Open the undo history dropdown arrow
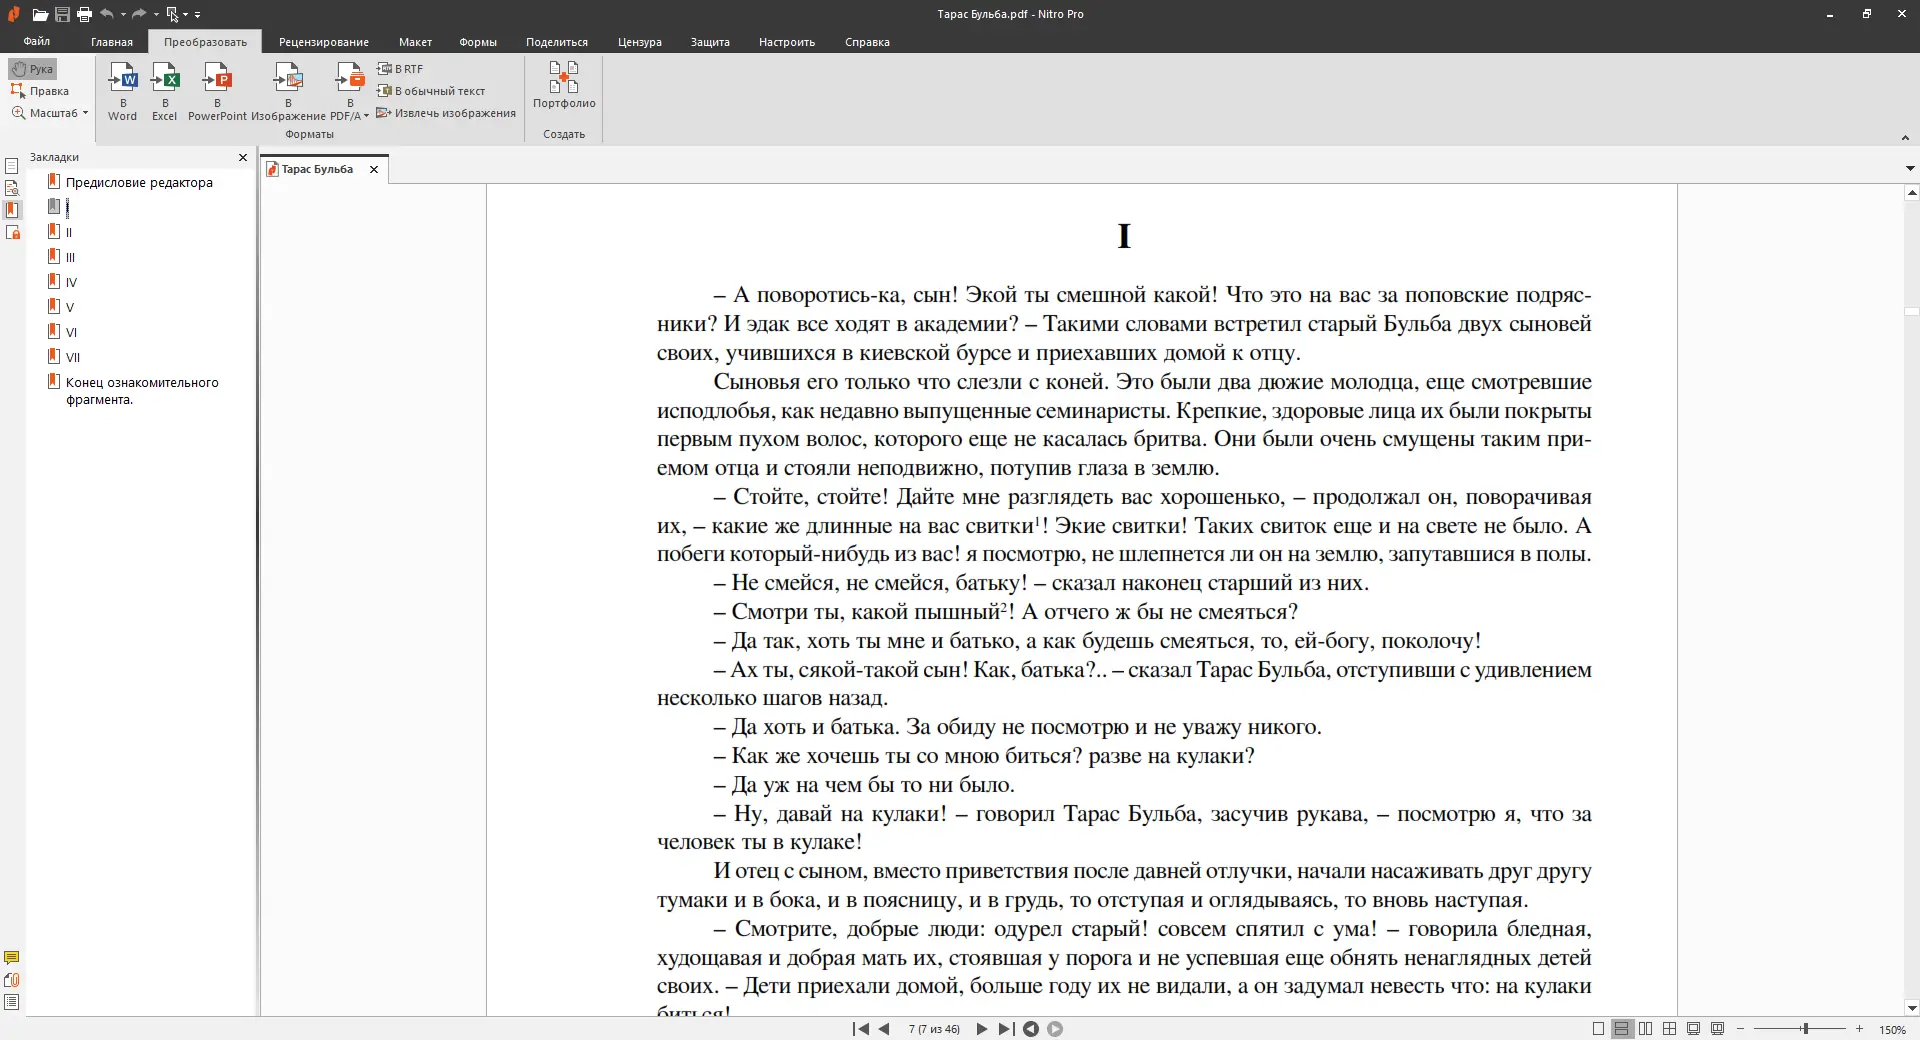 tap(123, 14)
